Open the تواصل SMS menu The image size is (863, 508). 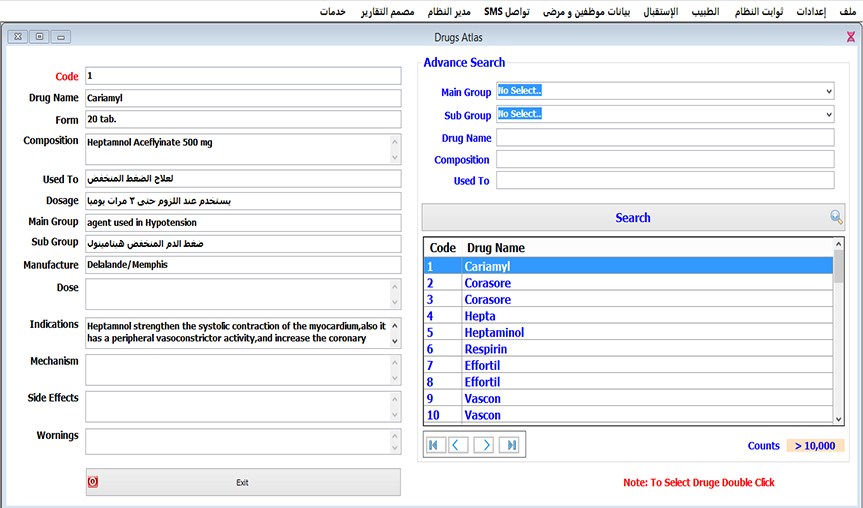pyautogui.click(x=506, y=11)
